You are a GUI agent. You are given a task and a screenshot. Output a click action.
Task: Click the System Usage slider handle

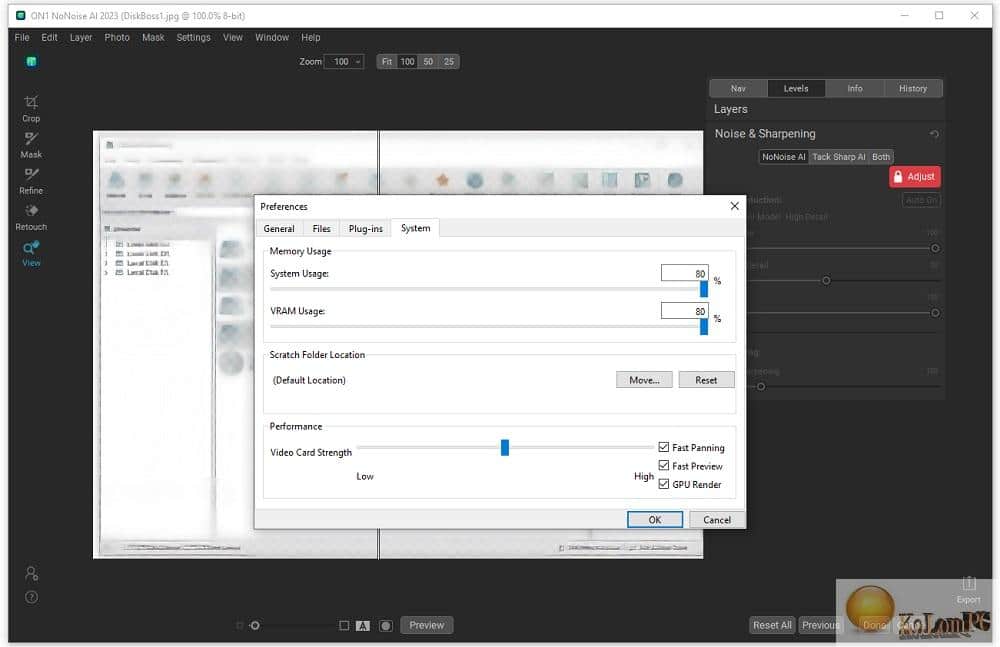tap(704, 290)
